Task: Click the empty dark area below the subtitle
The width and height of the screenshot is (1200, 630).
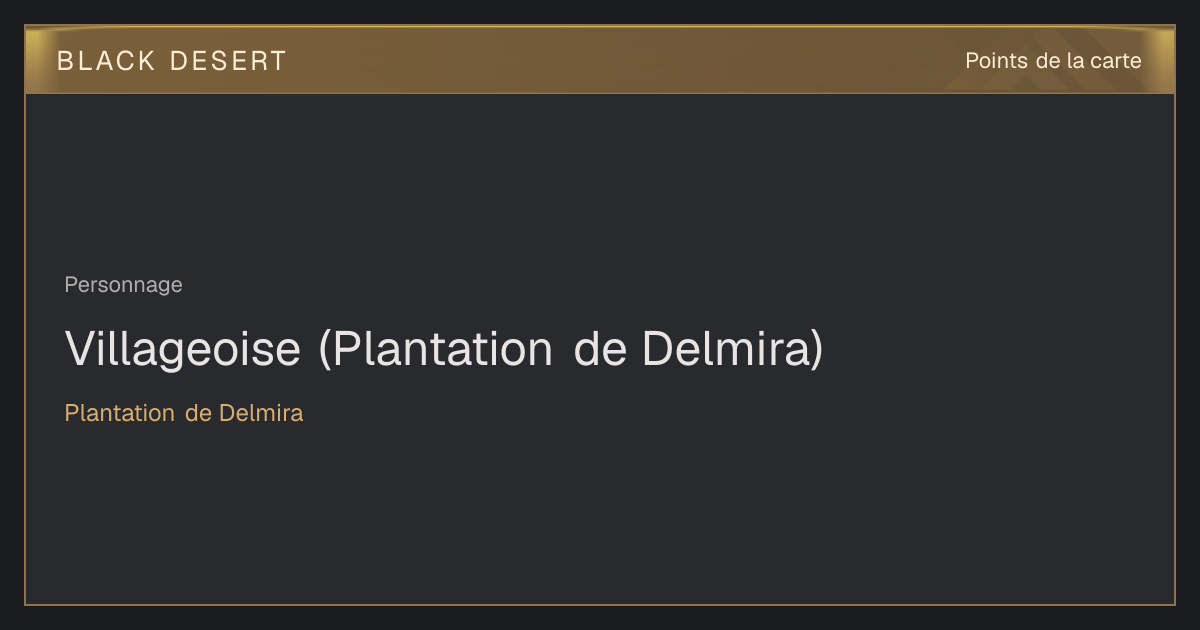Action: pyautogui.click(x=600, y=515)
